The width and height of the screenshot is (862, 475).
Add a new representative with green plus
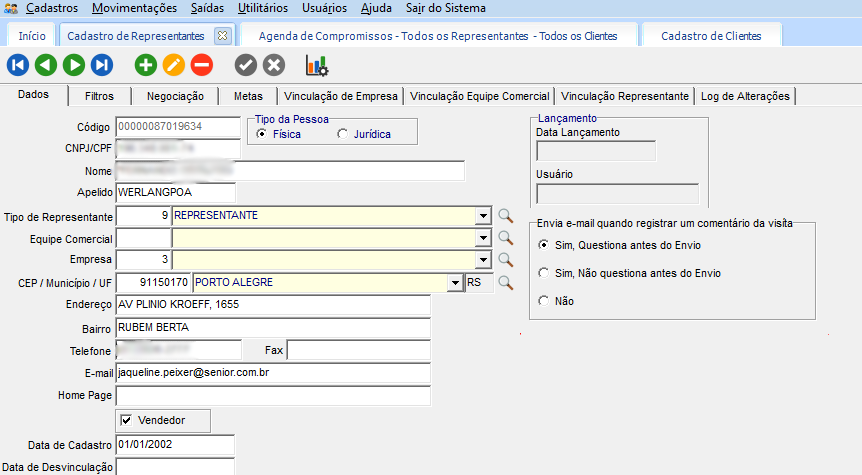(146, 65)
